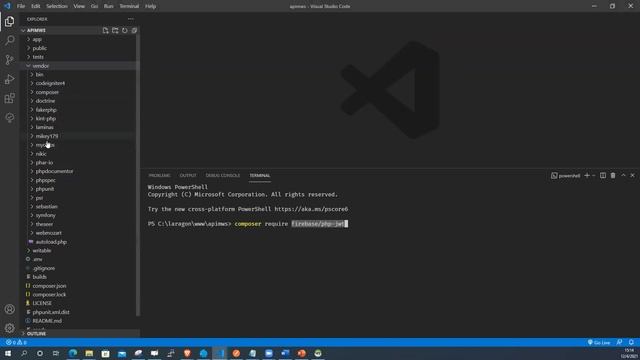Open the Accounts icon in activity bar
Screen dimensions: 640x360
[9, 309]
